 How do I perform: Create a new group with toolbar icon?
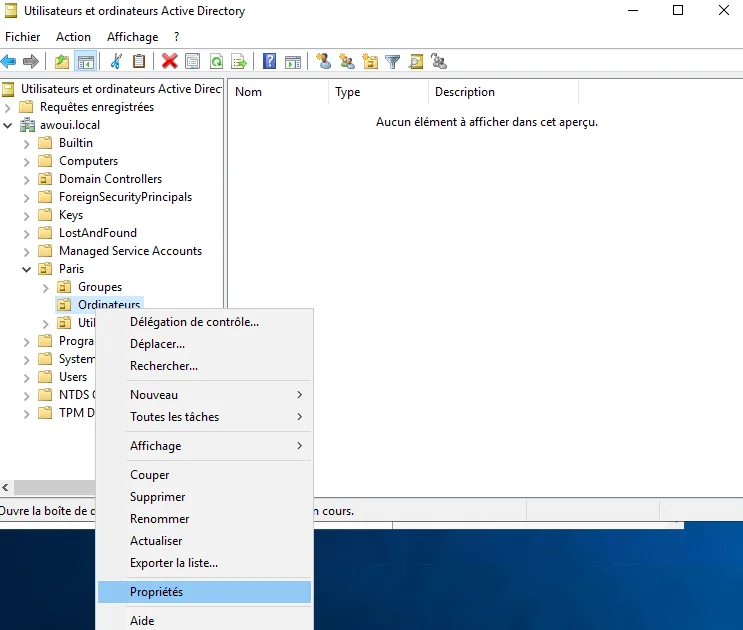[347, 62]
